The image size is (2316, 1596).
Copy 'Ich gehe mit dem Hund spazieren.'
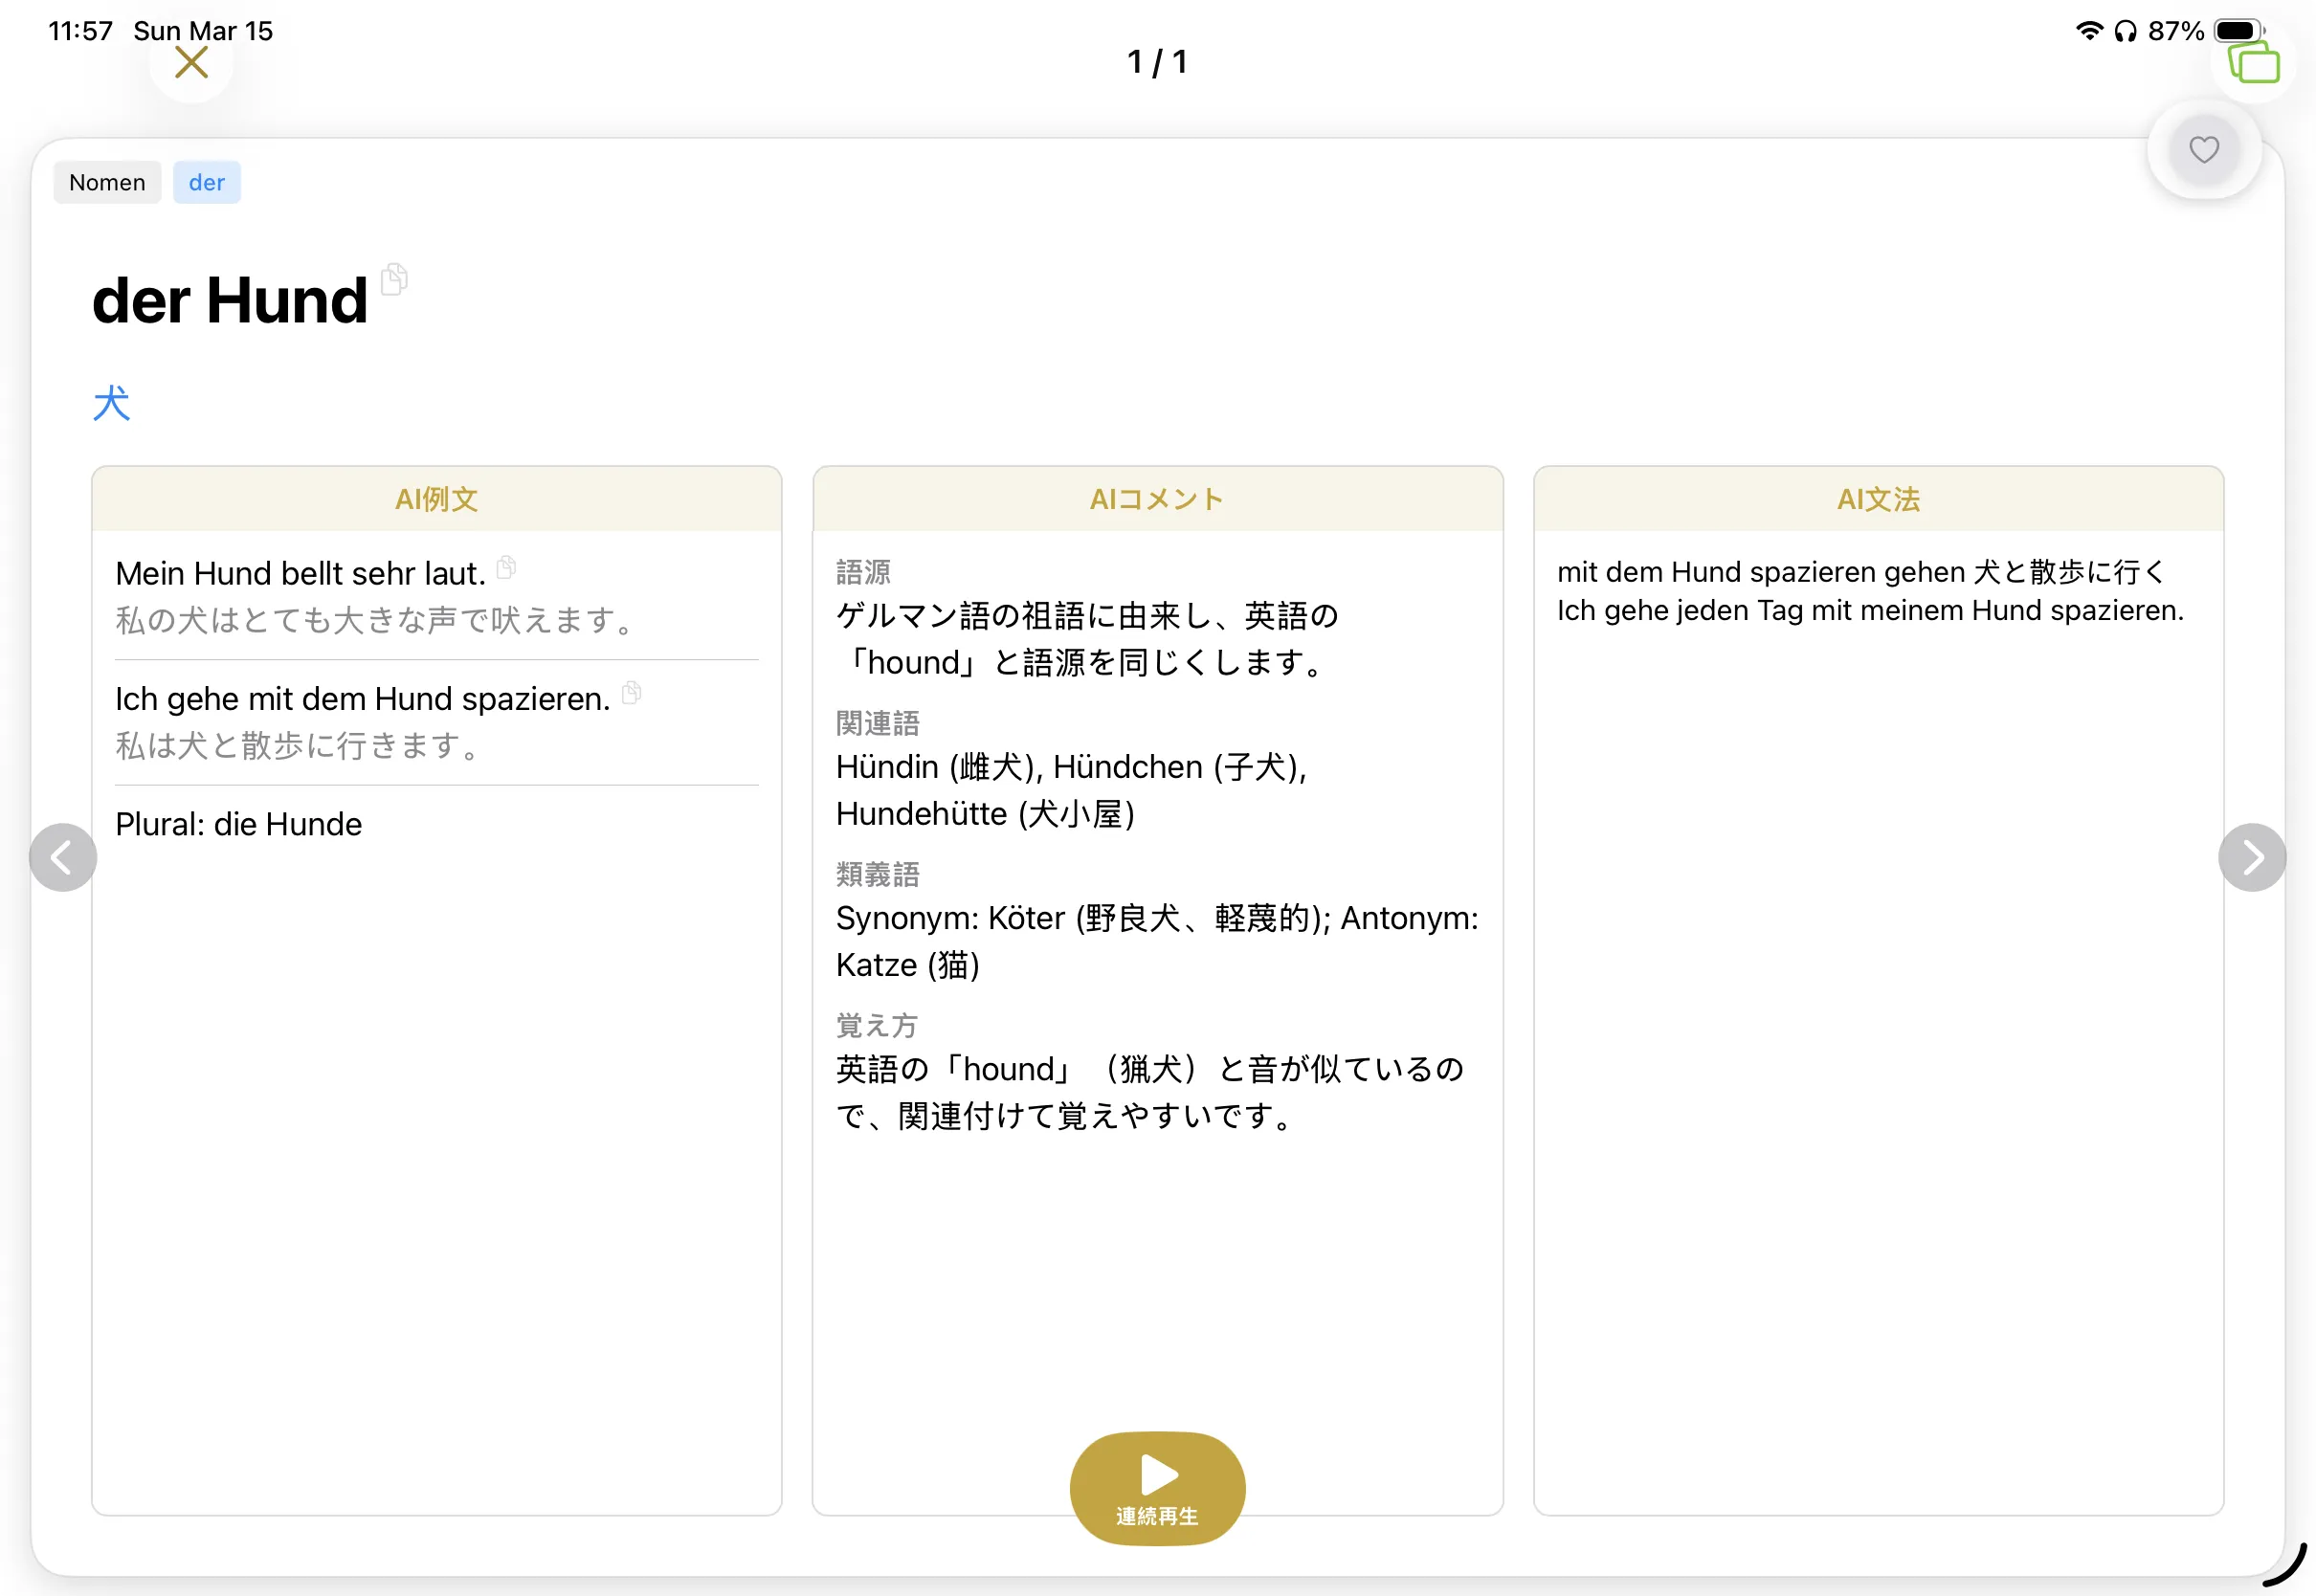point(631,693)
